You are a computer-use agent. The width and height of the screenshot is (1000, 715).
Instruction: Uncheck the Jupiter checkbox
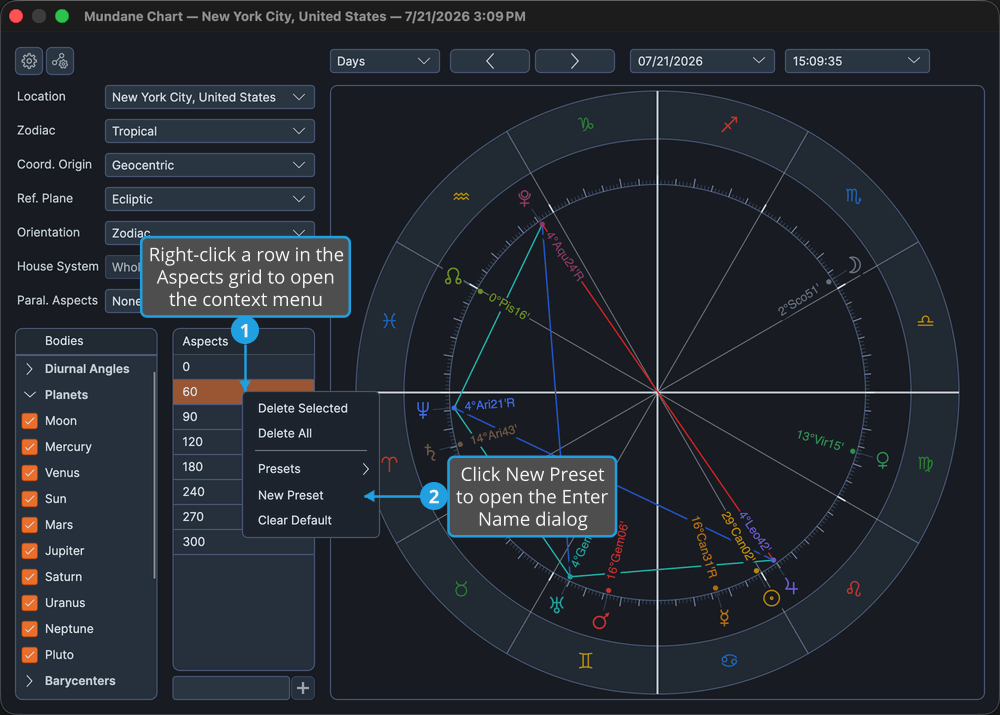click(x=29, y=550)
